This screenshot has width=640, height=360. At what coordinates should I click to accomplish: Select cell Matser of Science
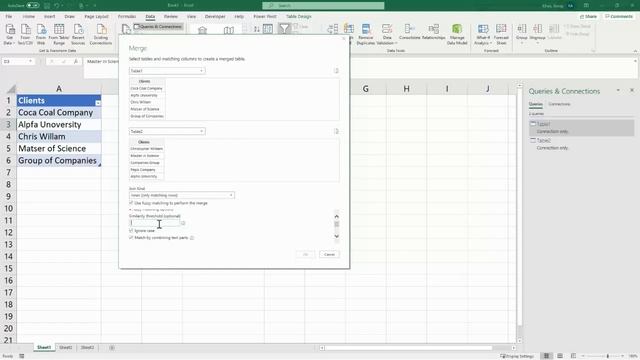pyautogui.click(x=59, y=149)
